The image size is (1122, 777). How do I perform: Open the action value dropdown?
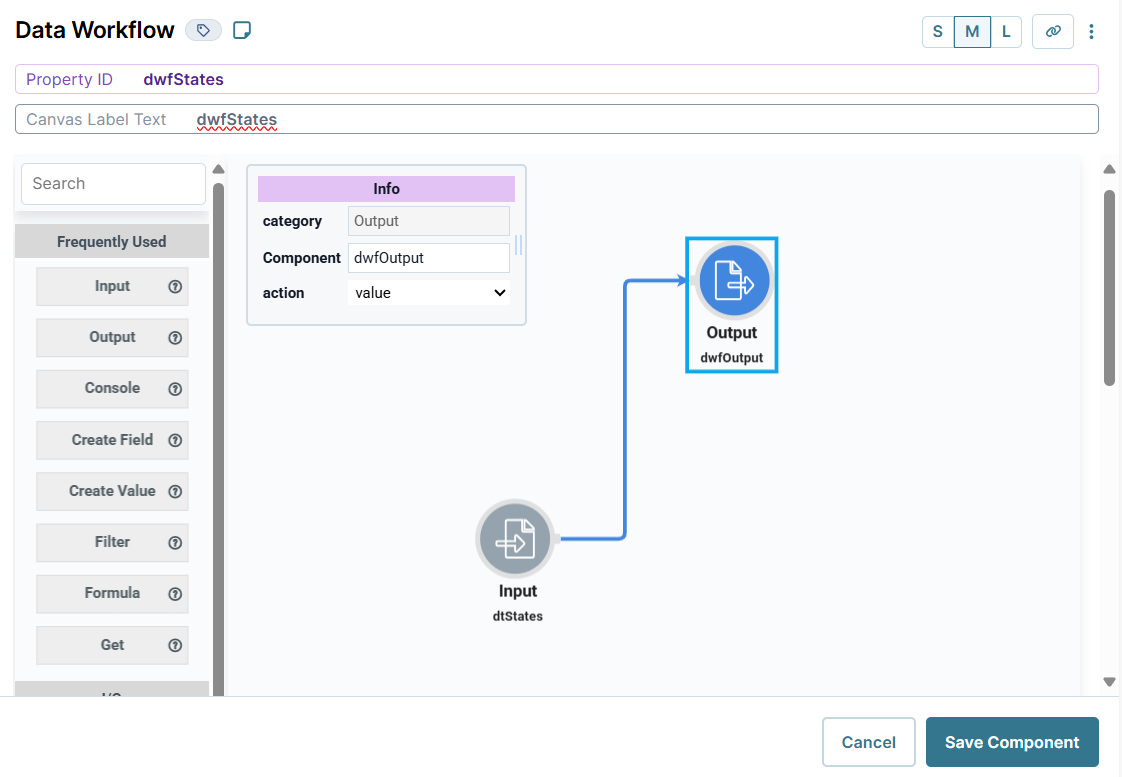[429, 293]
